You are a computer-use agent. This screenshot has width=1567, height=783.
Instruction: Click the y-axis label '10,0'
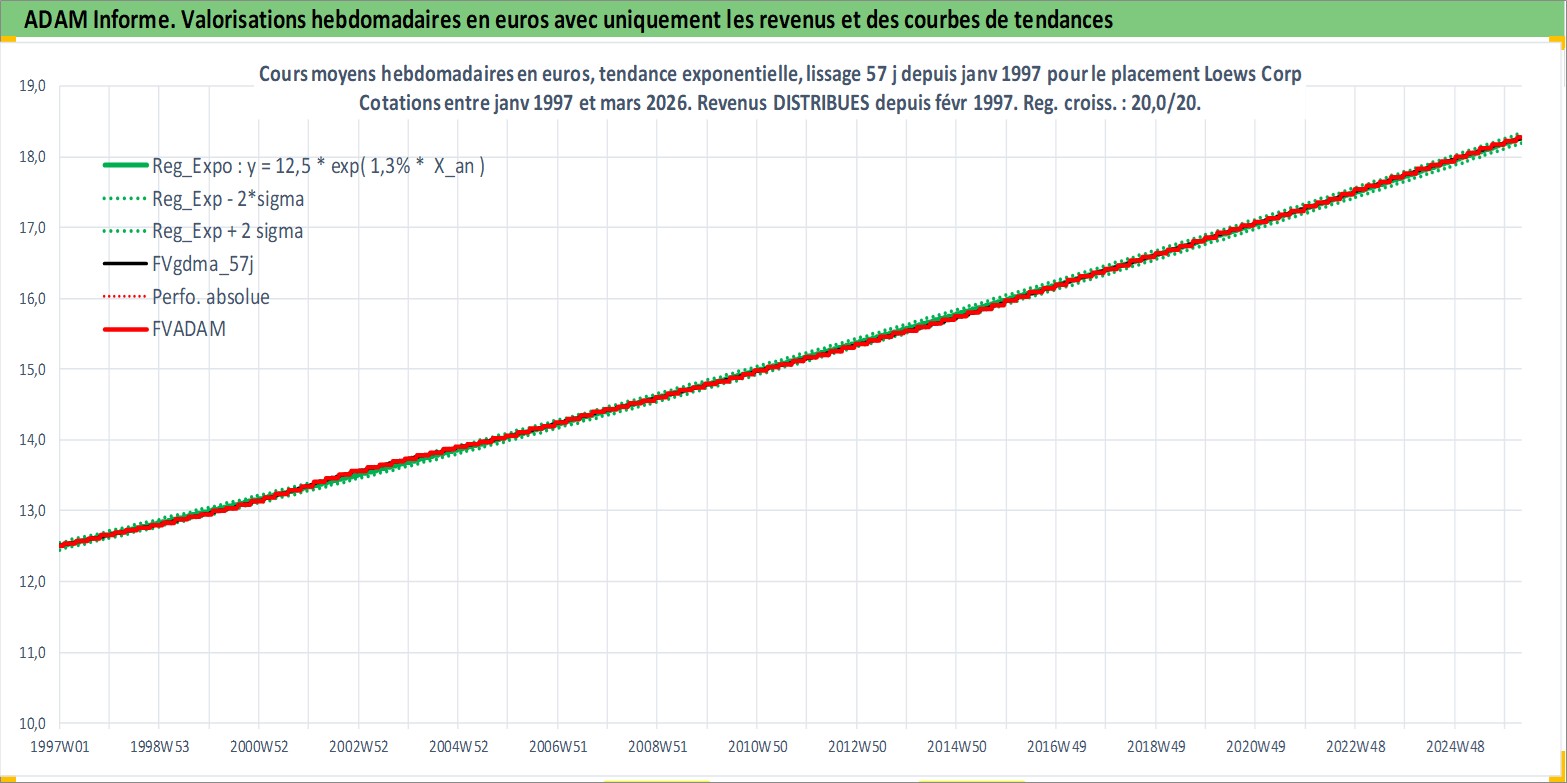32,723
